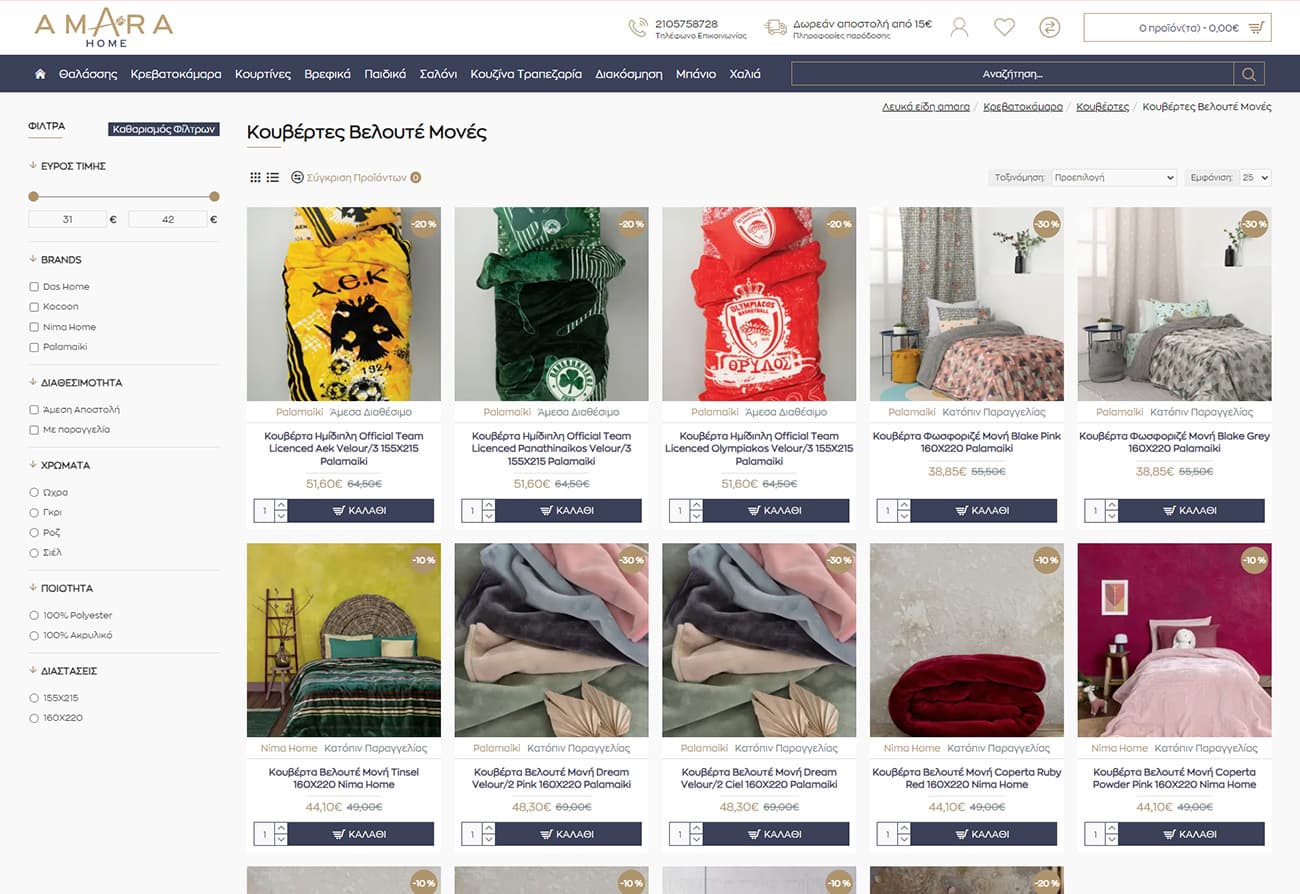Select the Σιέλ color option
Viewport: 1300px width, 894px height.
click(34, 553)
